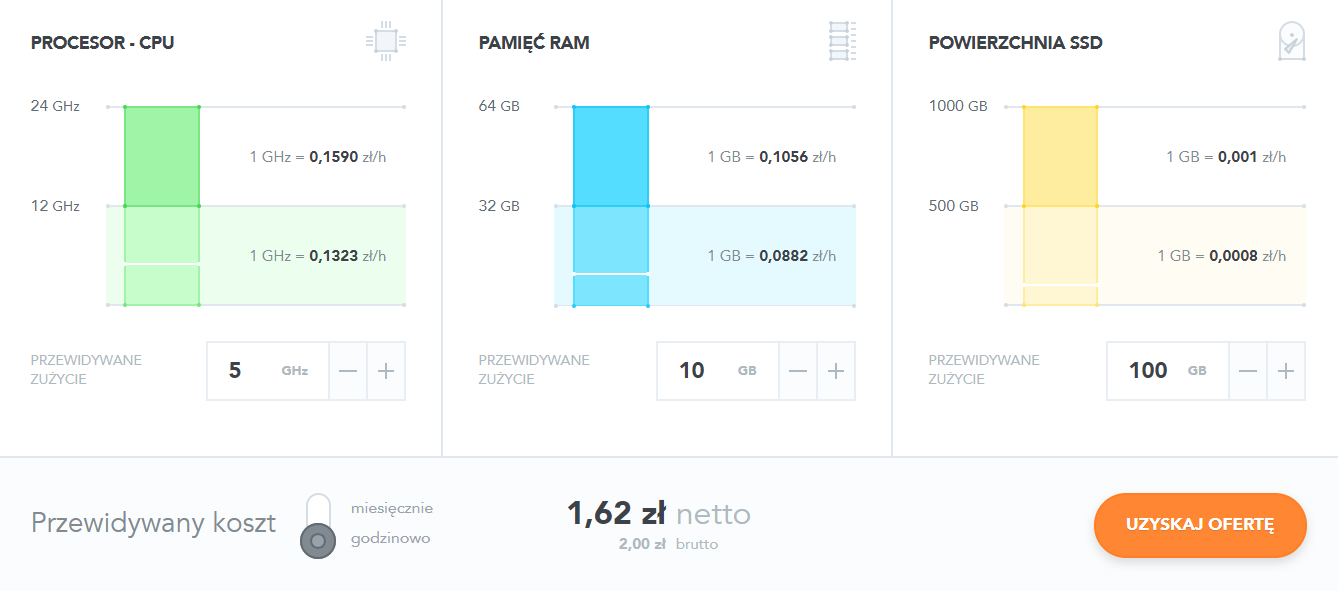This screenshot has width=1338, height=591.
Task: Click the processor chip icon
Action: tap(386, 42)
